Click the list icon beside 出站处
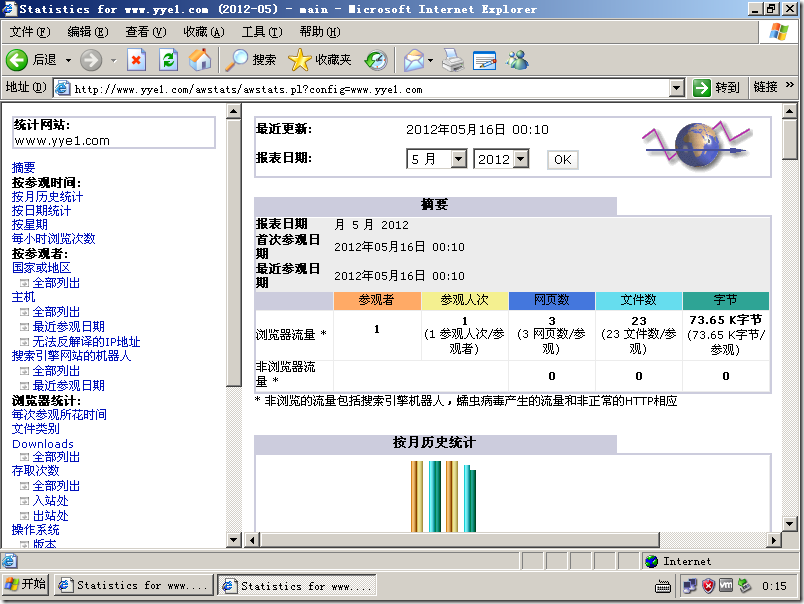This screenshot has width=804, height=604. 24,516
